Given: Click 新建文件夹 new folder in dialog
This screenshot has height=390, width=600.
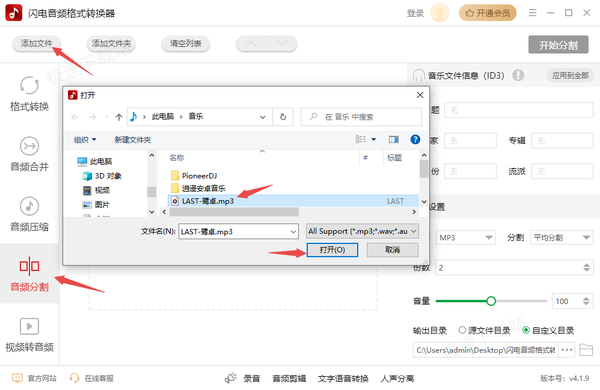Looking at the screenshot, I should coord(132,140).
